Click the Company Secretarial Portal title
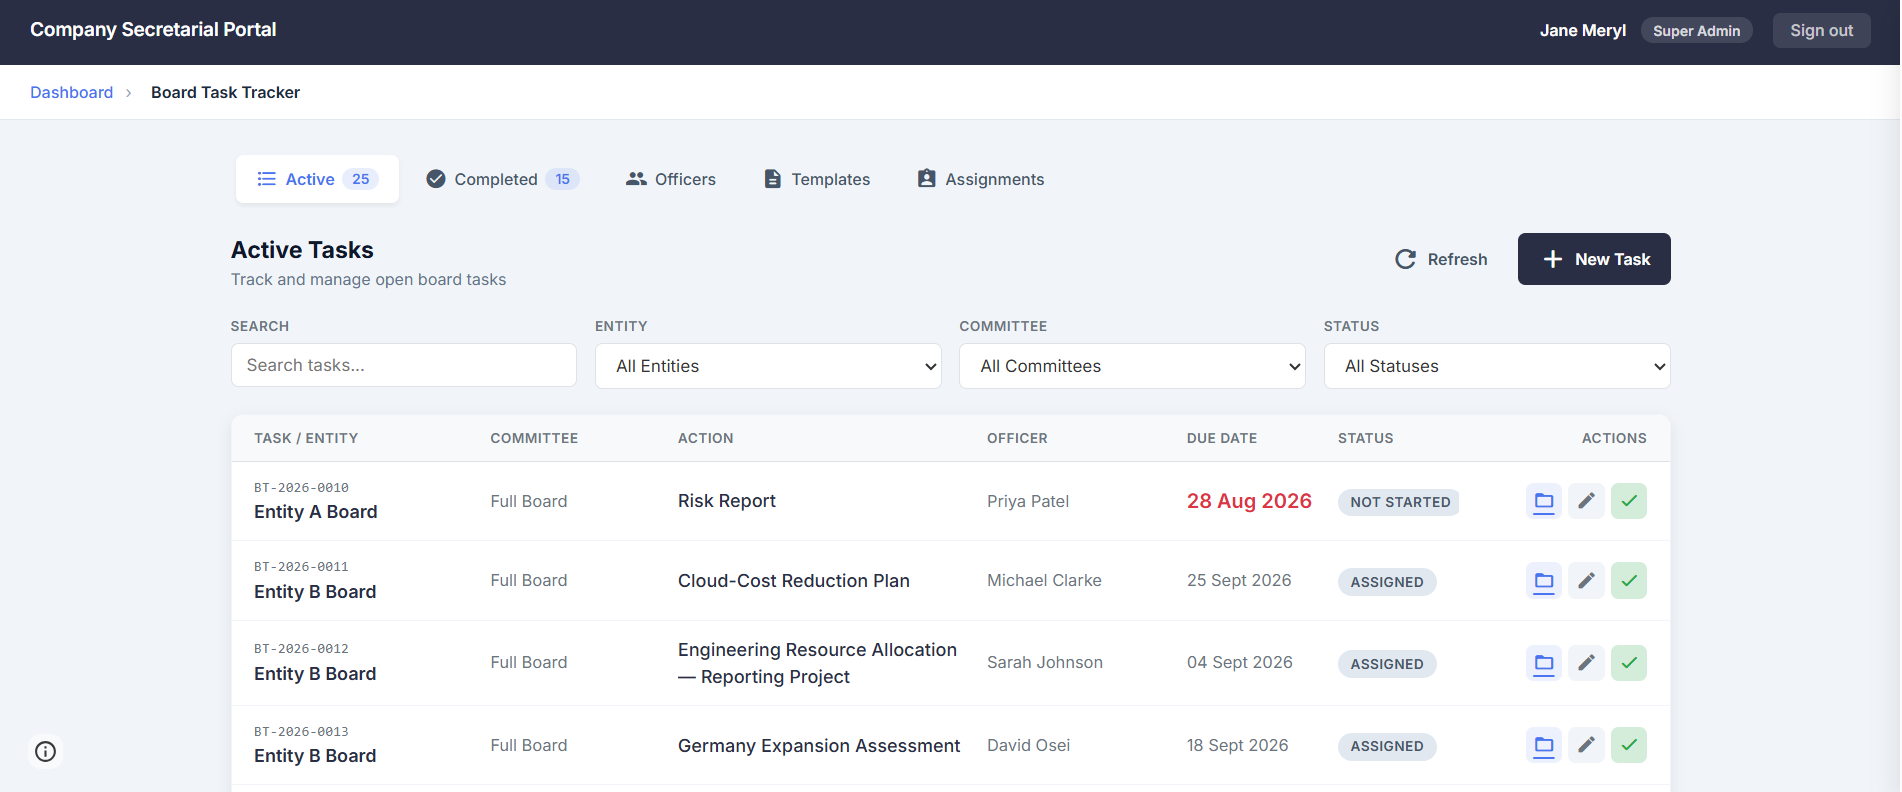 (153, 30)
